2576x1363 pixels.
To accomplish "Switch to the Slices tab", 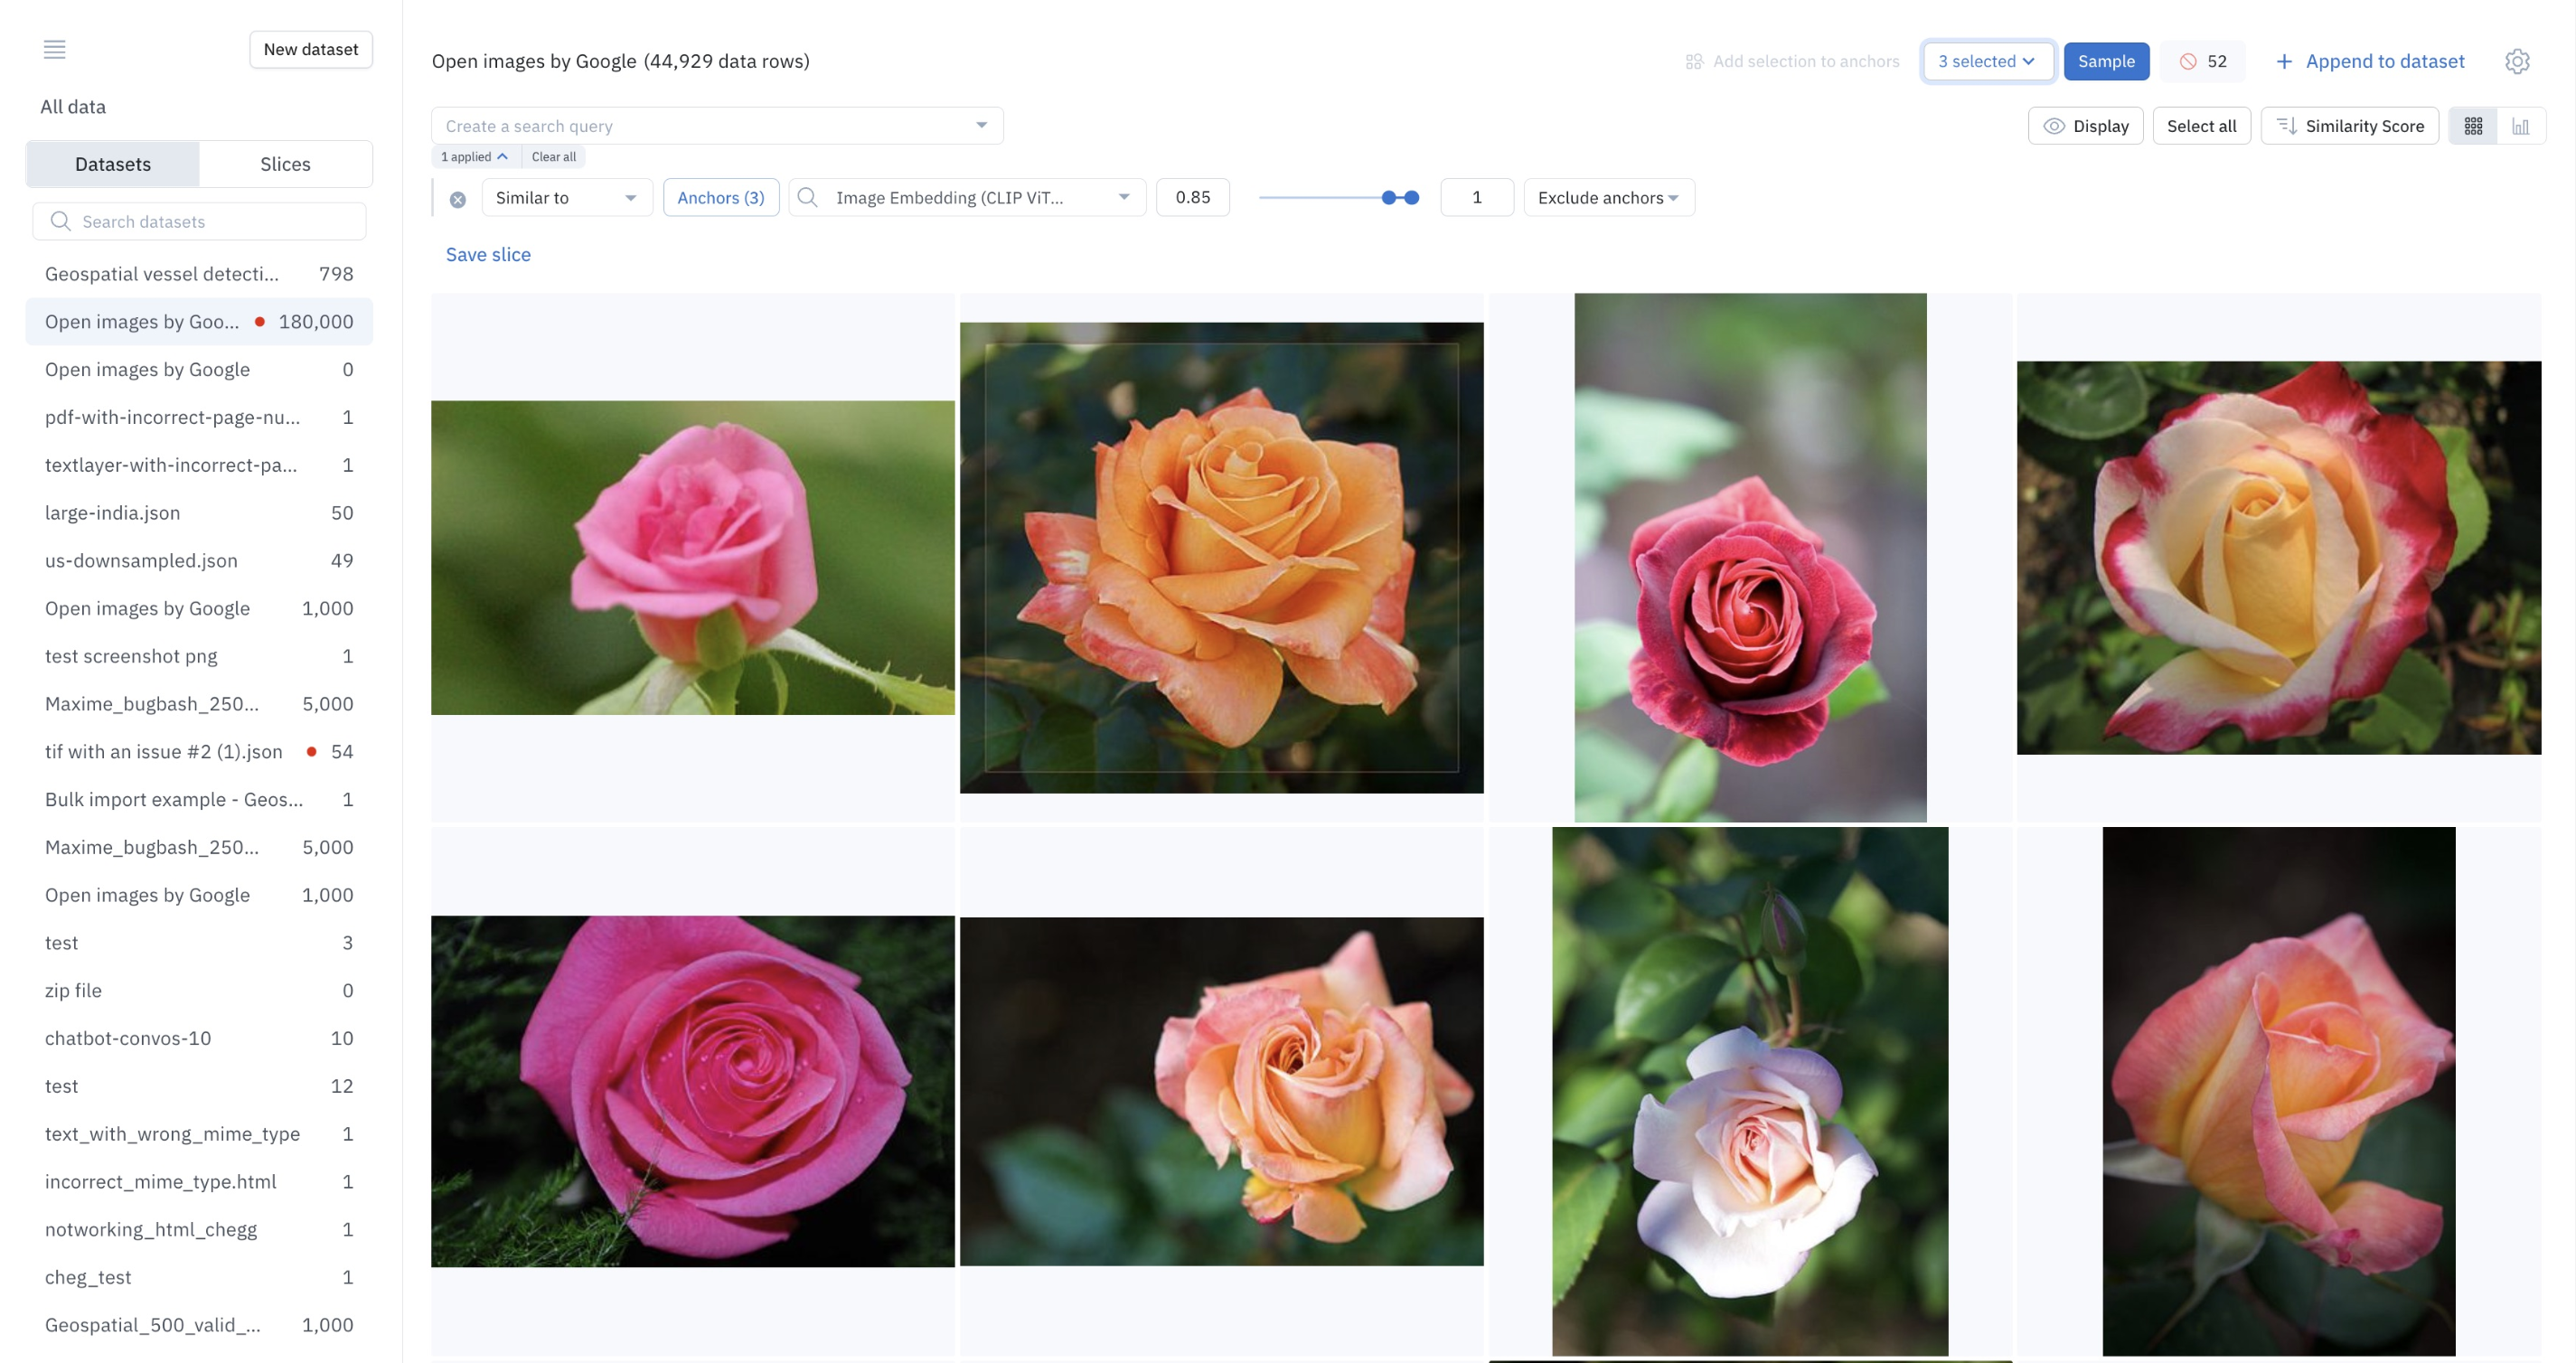I will coord(285,164).
